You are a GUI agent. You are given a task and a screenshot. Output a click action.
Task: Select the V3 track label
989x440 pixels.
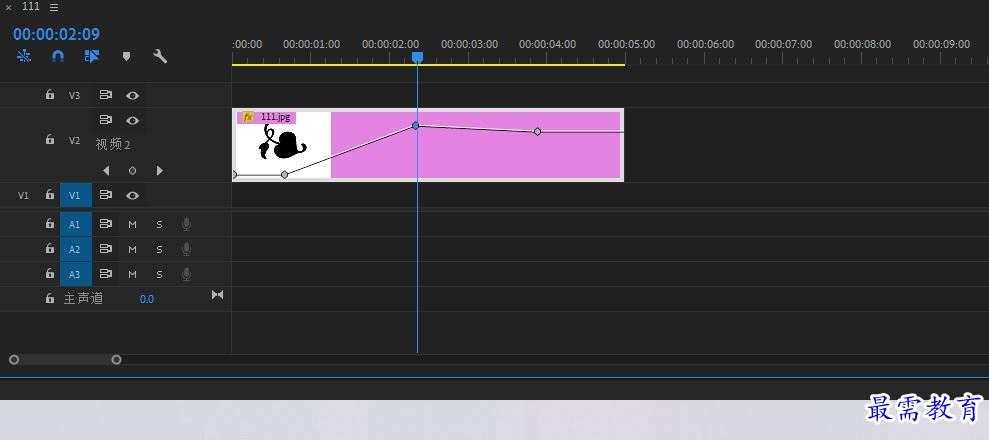click(x=74, y=96)
